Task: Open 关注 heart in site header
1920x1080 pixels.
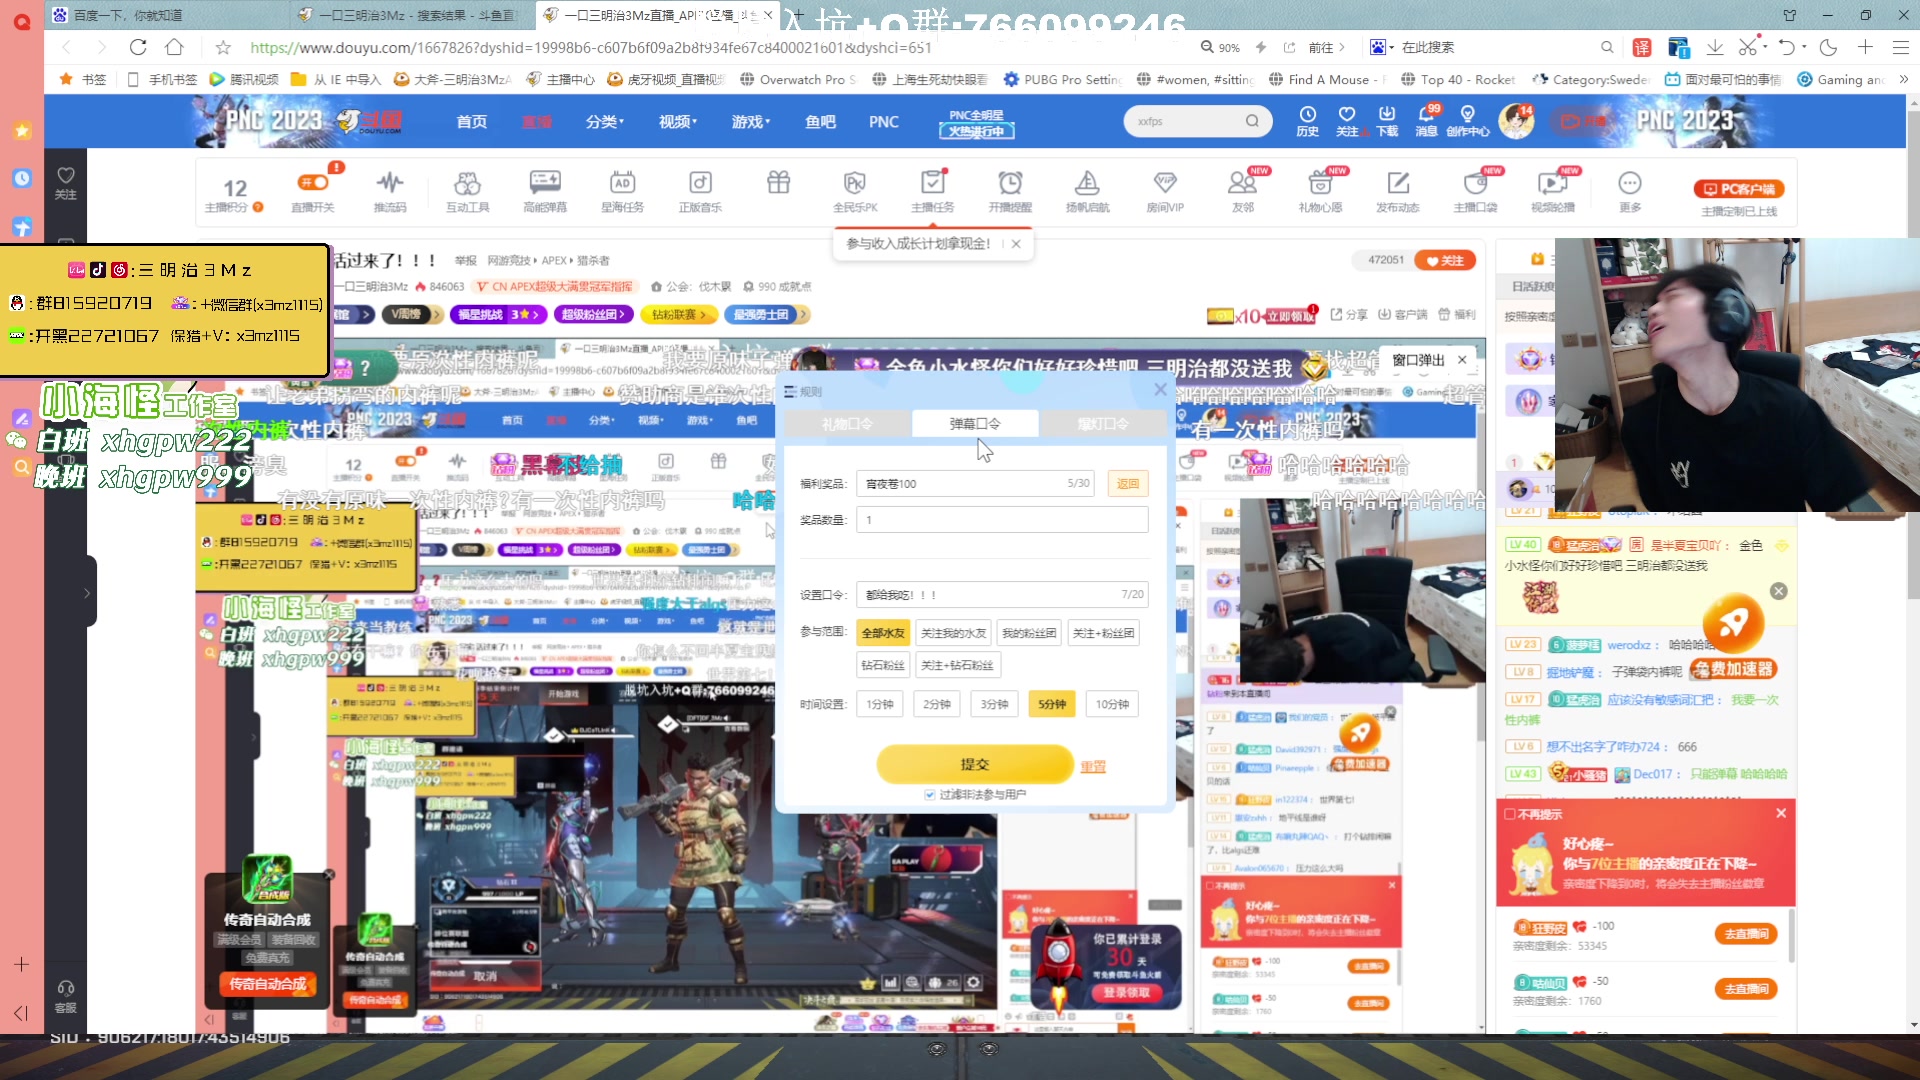Action: click(x=1347, y=121)
